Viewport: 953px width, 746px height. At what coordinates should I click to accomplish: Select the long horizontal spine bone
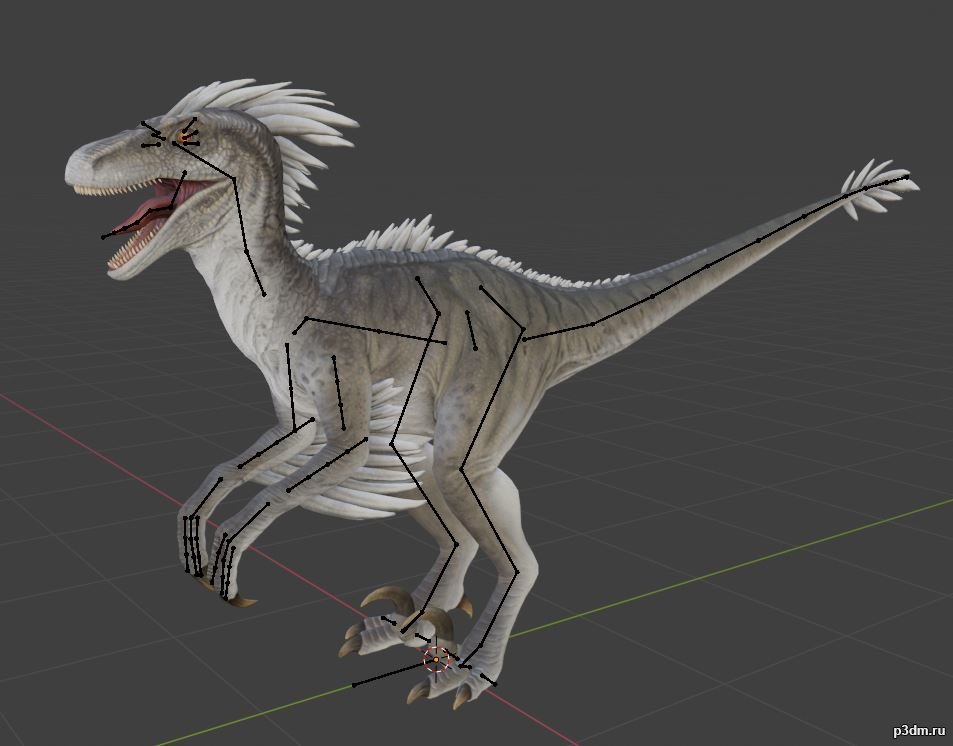coord(376,330)
